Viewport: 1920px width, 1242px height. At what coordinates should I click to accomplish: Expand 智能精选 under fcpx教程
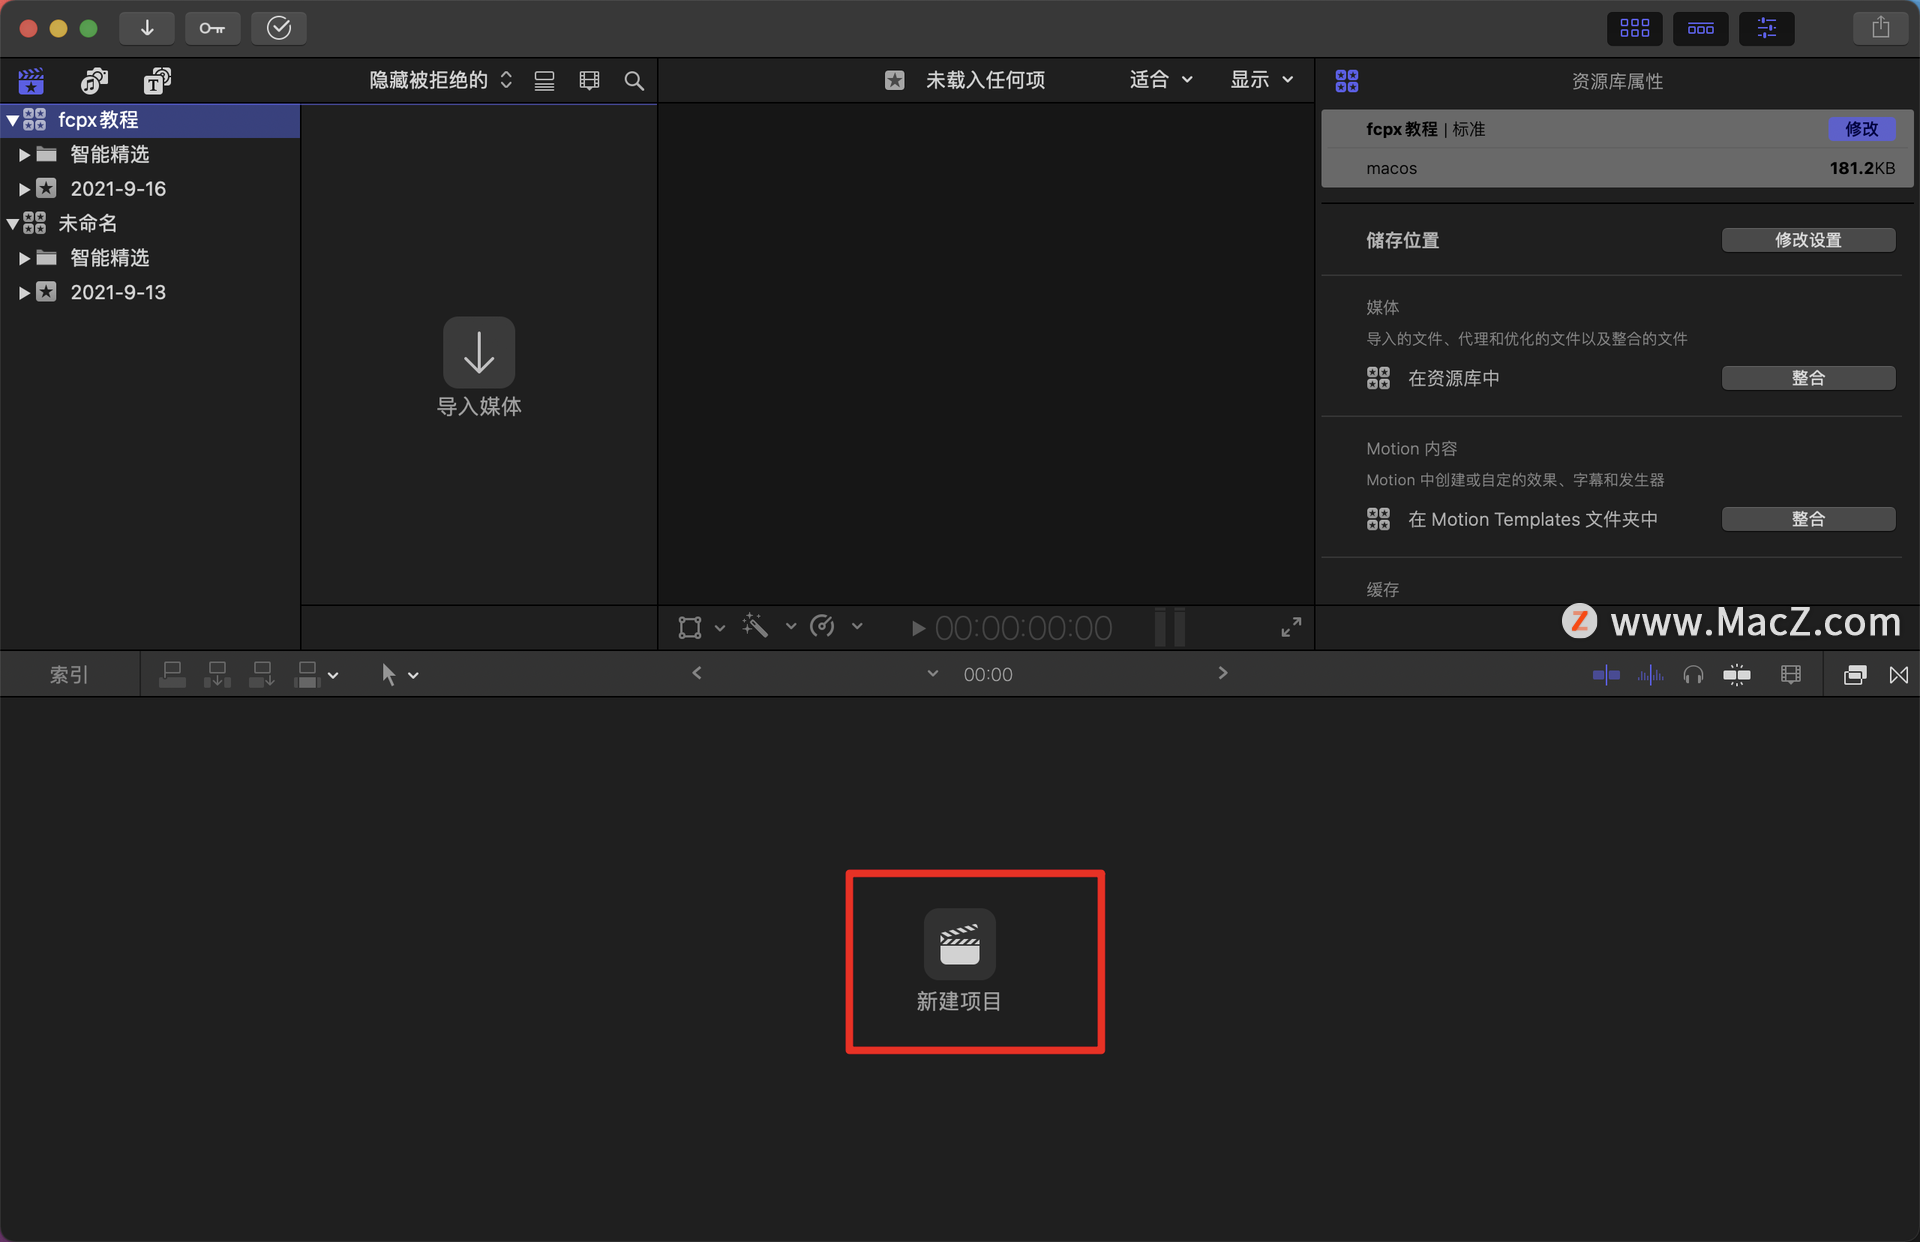tap(24, 155)
